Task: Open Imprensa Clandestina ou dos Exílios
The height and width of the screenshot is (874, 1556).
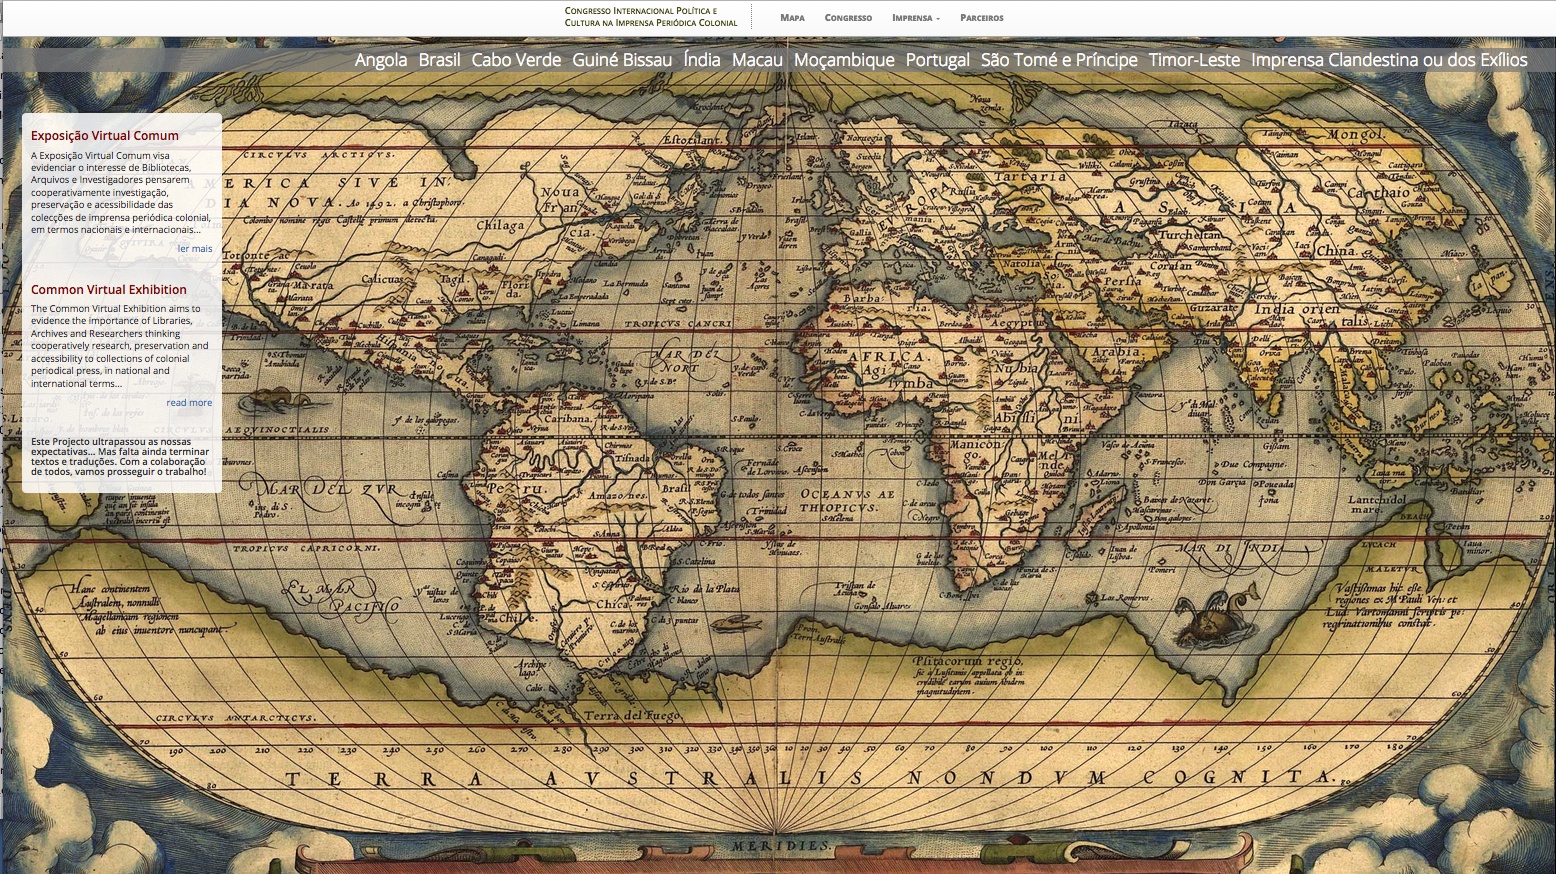Action: click(1389, 60)
